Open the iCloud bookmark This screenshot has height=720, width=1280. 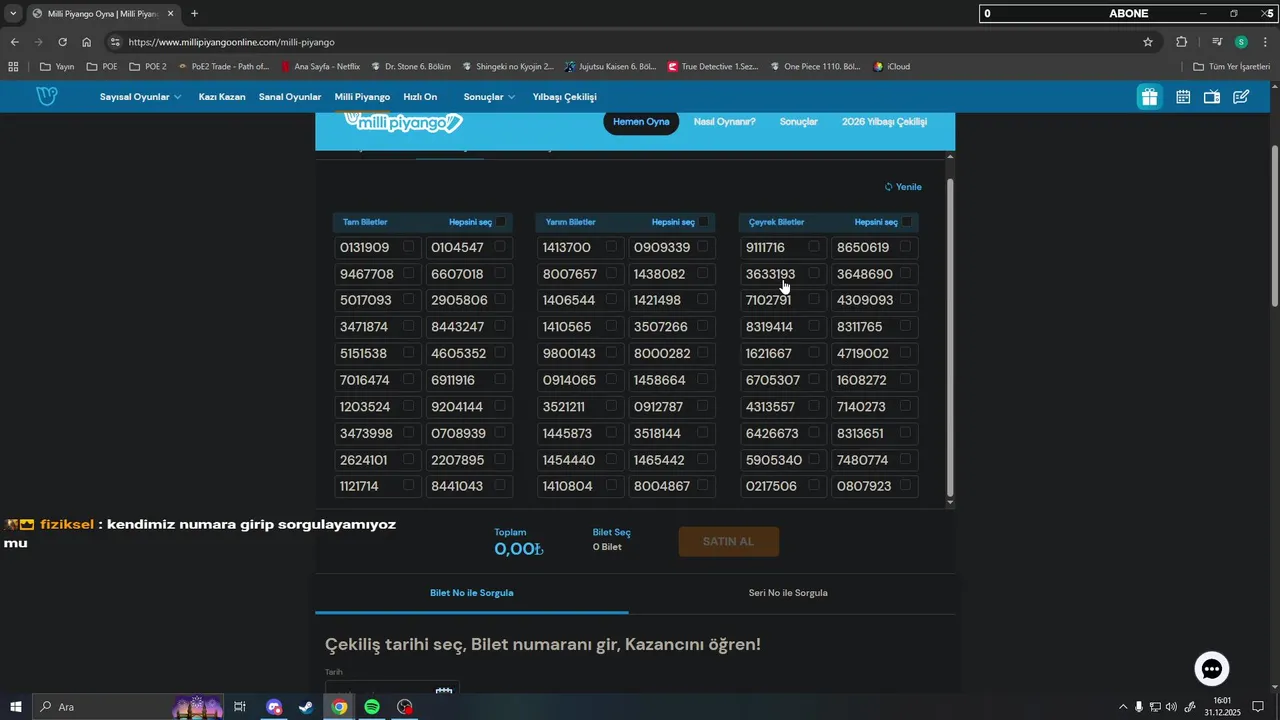pos(892,67)
